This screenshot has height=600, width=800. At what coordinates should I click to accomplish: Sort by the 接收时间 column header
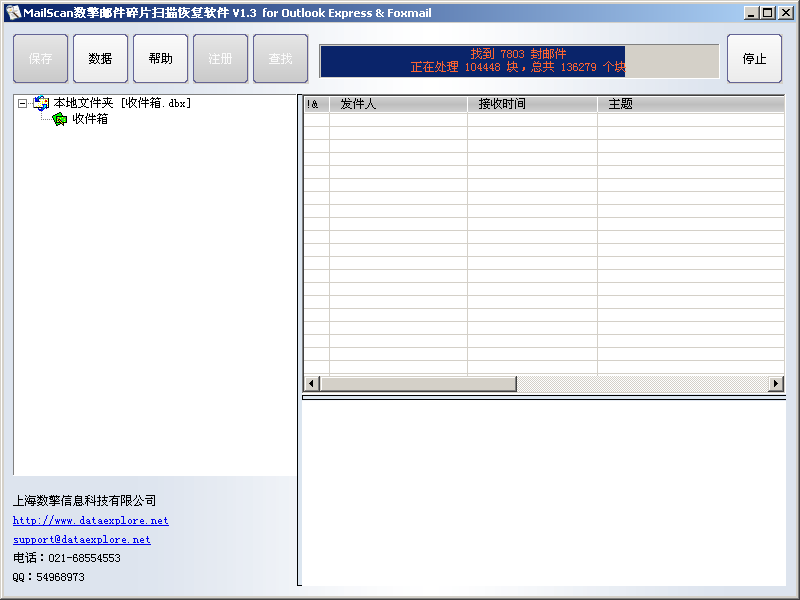point(532,104)
